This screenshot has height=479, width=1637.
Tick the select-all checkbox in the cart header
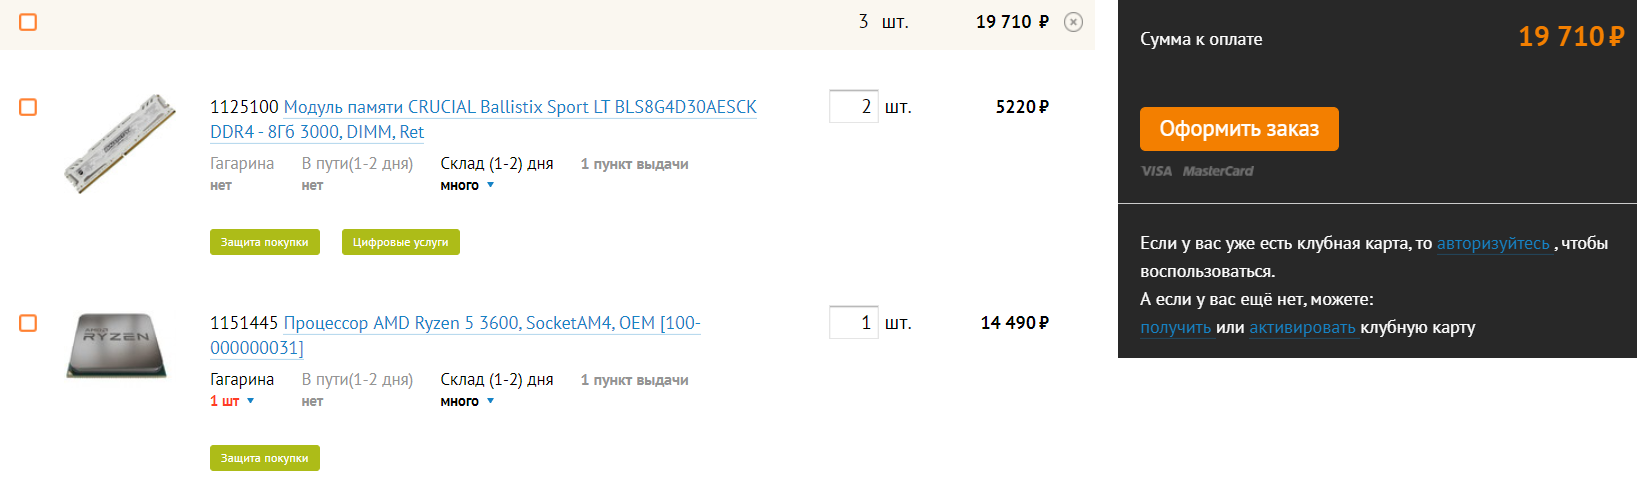pos(28,22)
